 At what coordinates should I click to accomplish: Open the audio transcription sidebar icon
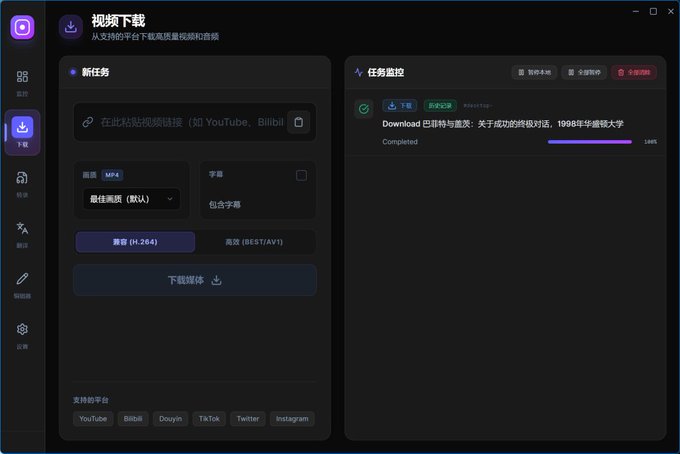click(x=22, y=183)
